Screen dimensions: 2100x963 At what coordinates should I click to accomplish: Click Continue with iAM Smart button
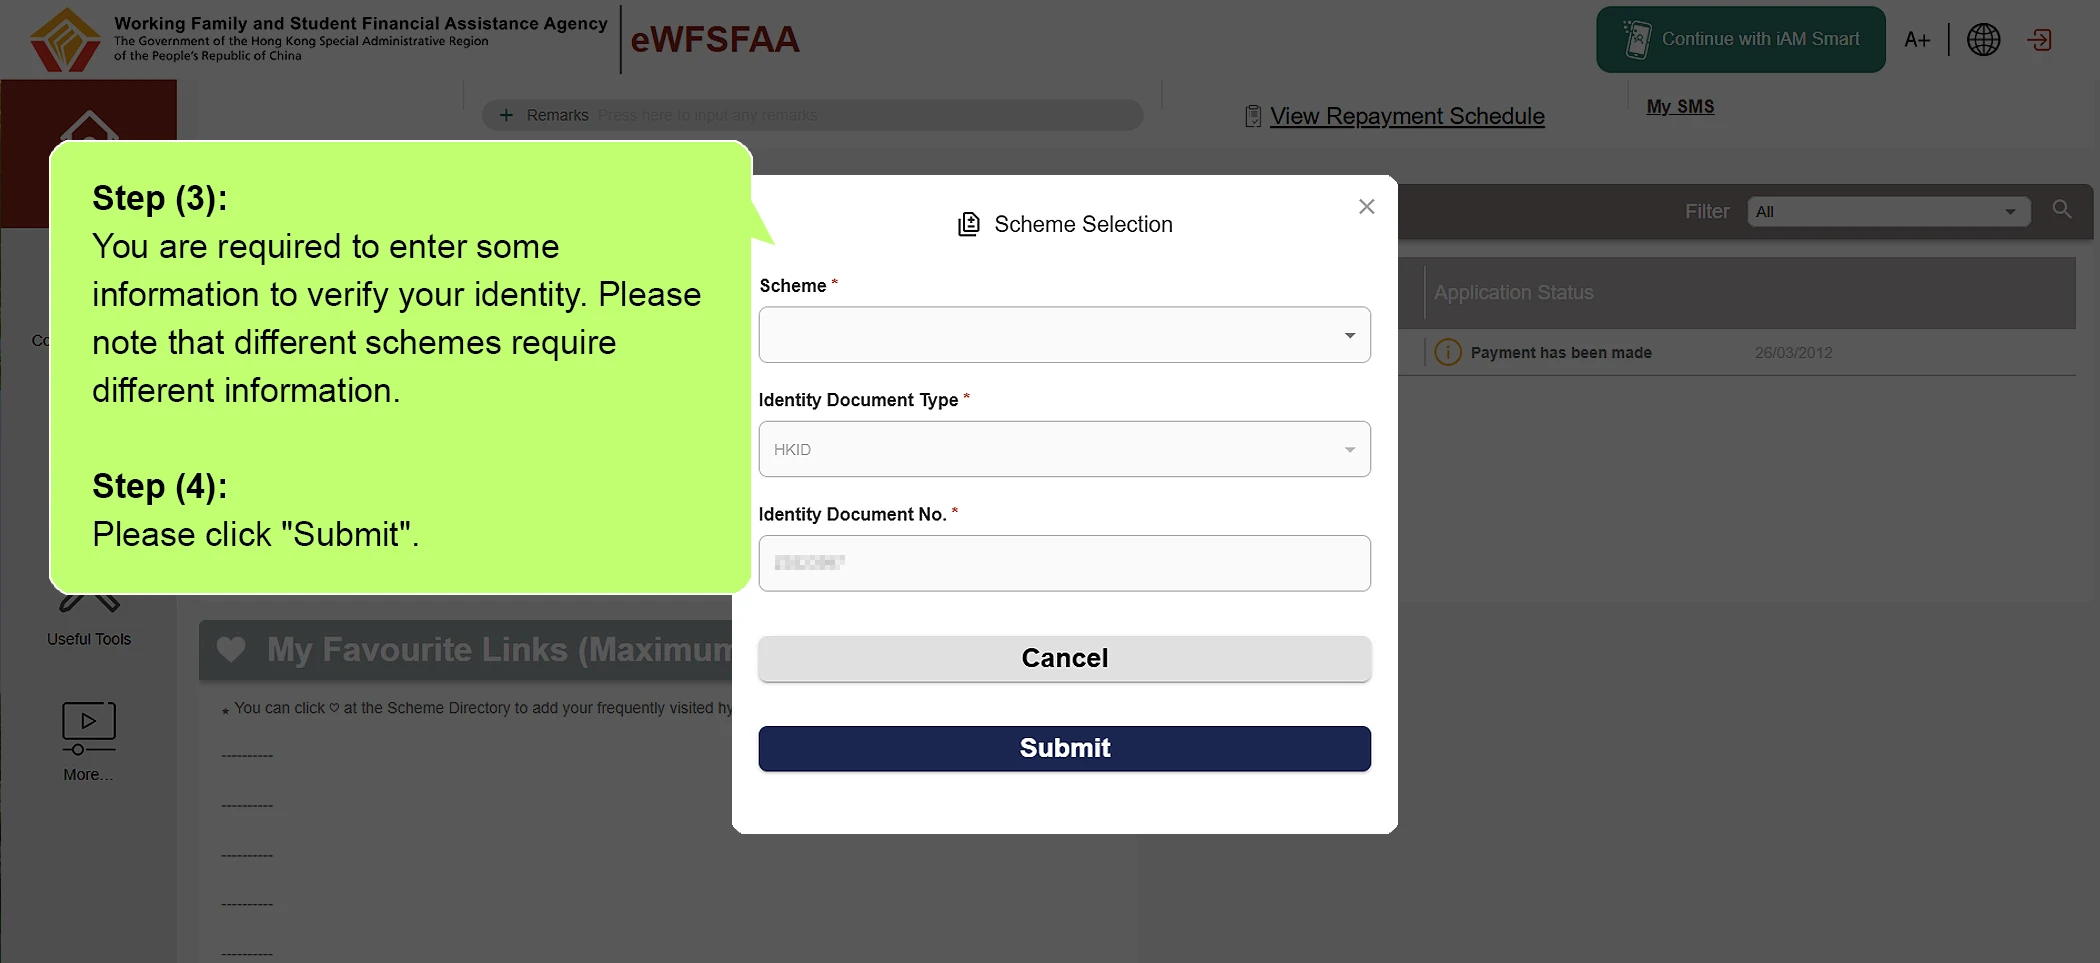click(1740, 39)
